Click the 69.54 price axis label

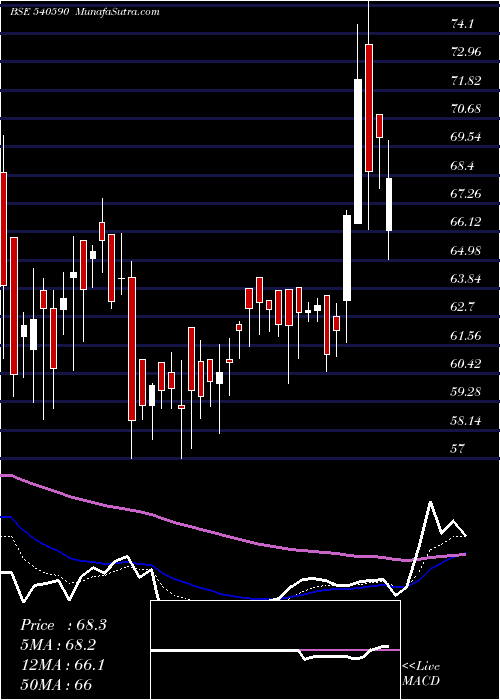(466, 137)
